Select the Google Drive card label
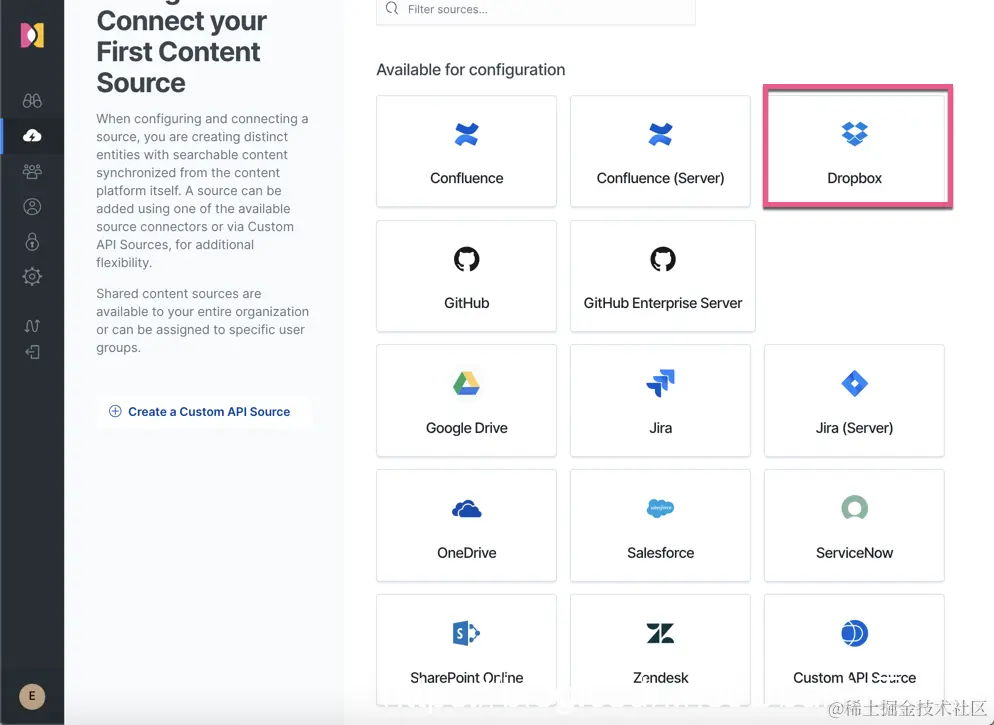This screenshot has height=725, width=994. coord(467,428)
